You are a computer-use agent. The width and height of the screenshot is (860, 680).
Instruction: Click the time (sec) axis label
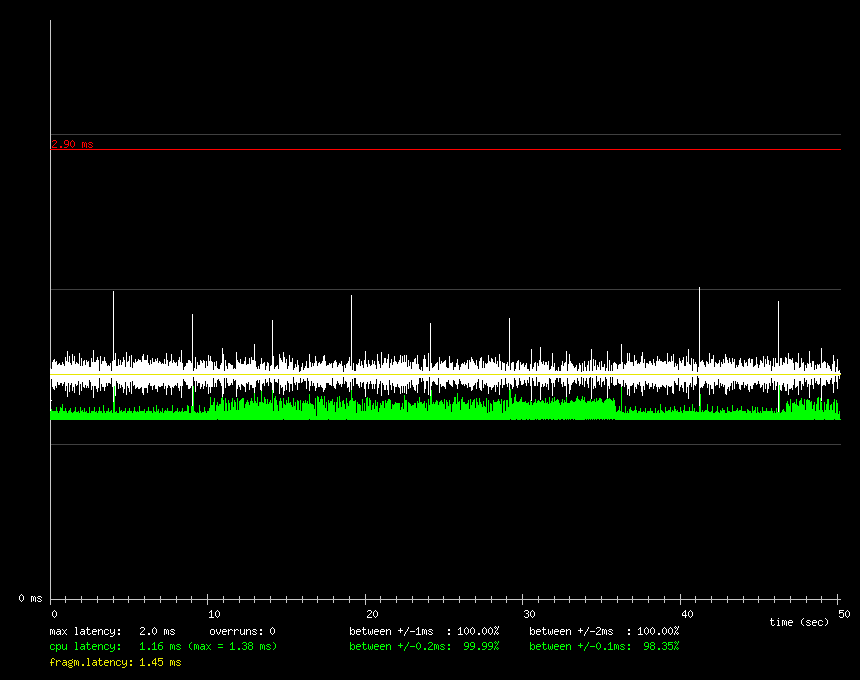[799, 622]
